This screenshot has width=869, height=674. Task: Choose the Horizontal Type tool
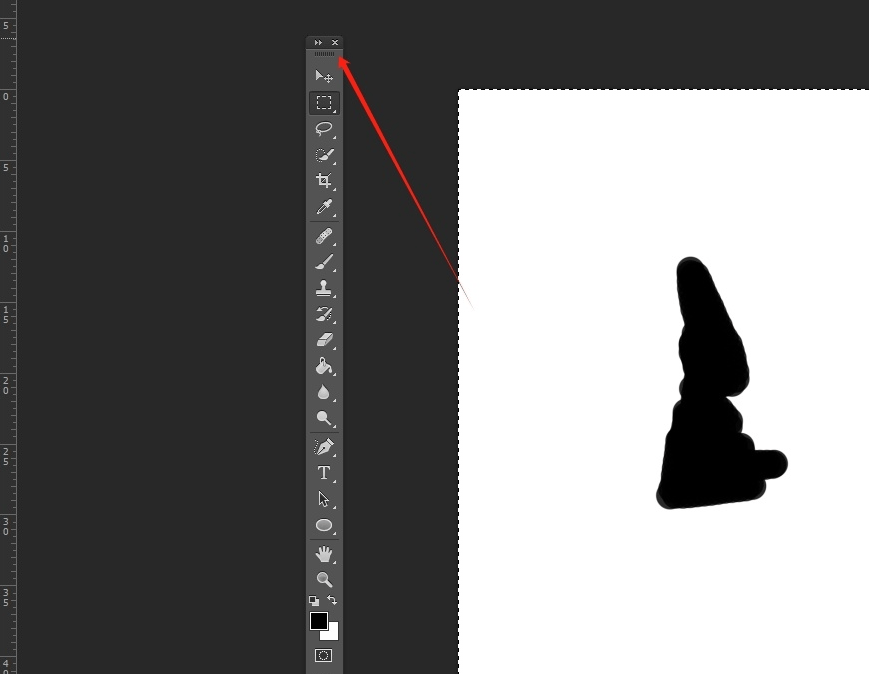coord(324,473)
